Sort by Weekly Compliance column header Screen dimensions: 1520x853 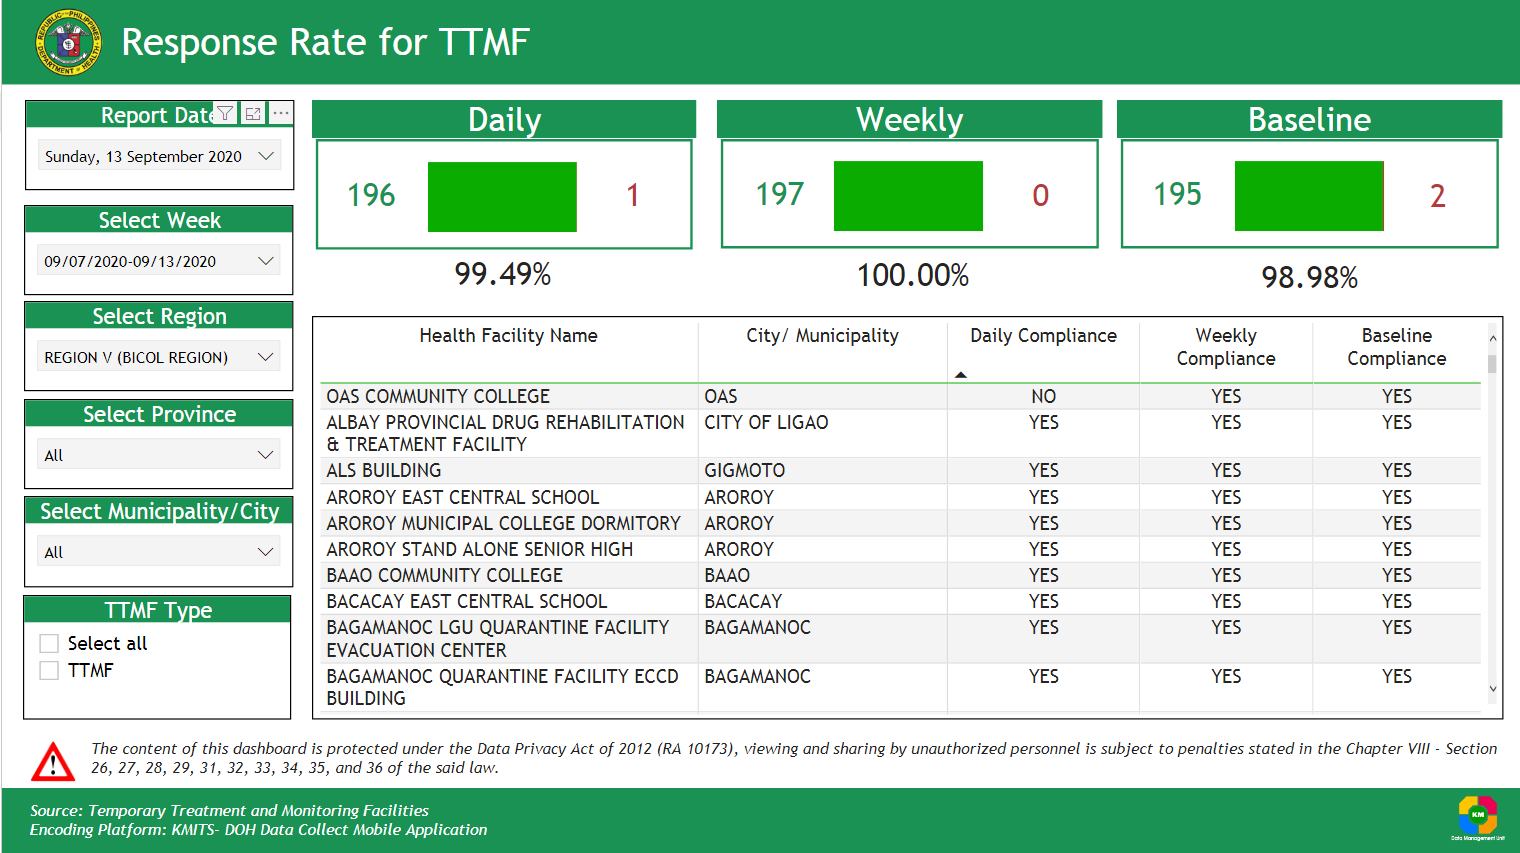coord(1226,347)
